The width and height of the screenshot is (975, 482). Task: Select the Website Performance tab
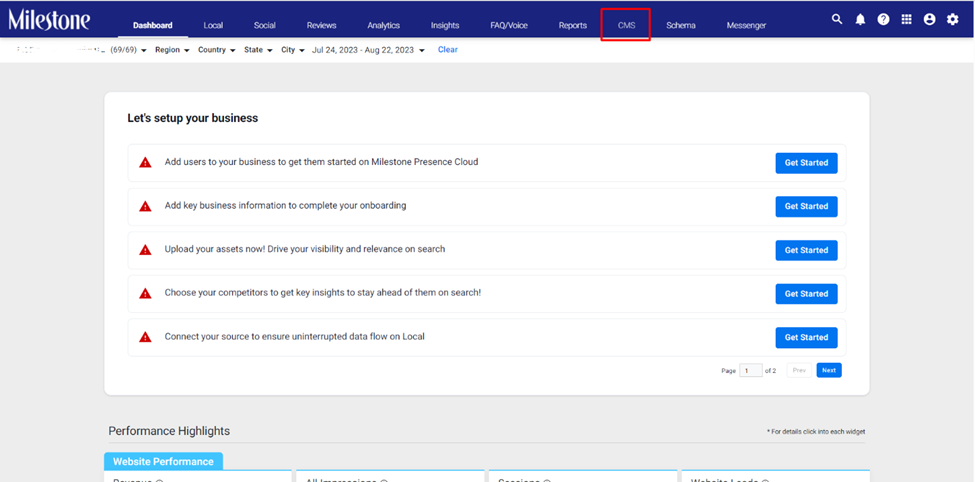[163, 461]
